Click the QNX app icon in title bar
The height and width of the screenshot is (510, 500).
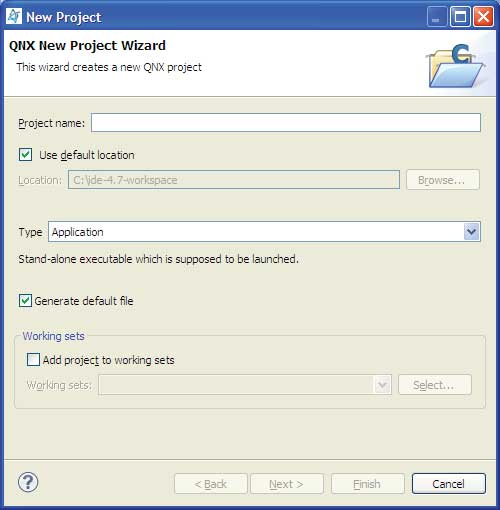14,16
